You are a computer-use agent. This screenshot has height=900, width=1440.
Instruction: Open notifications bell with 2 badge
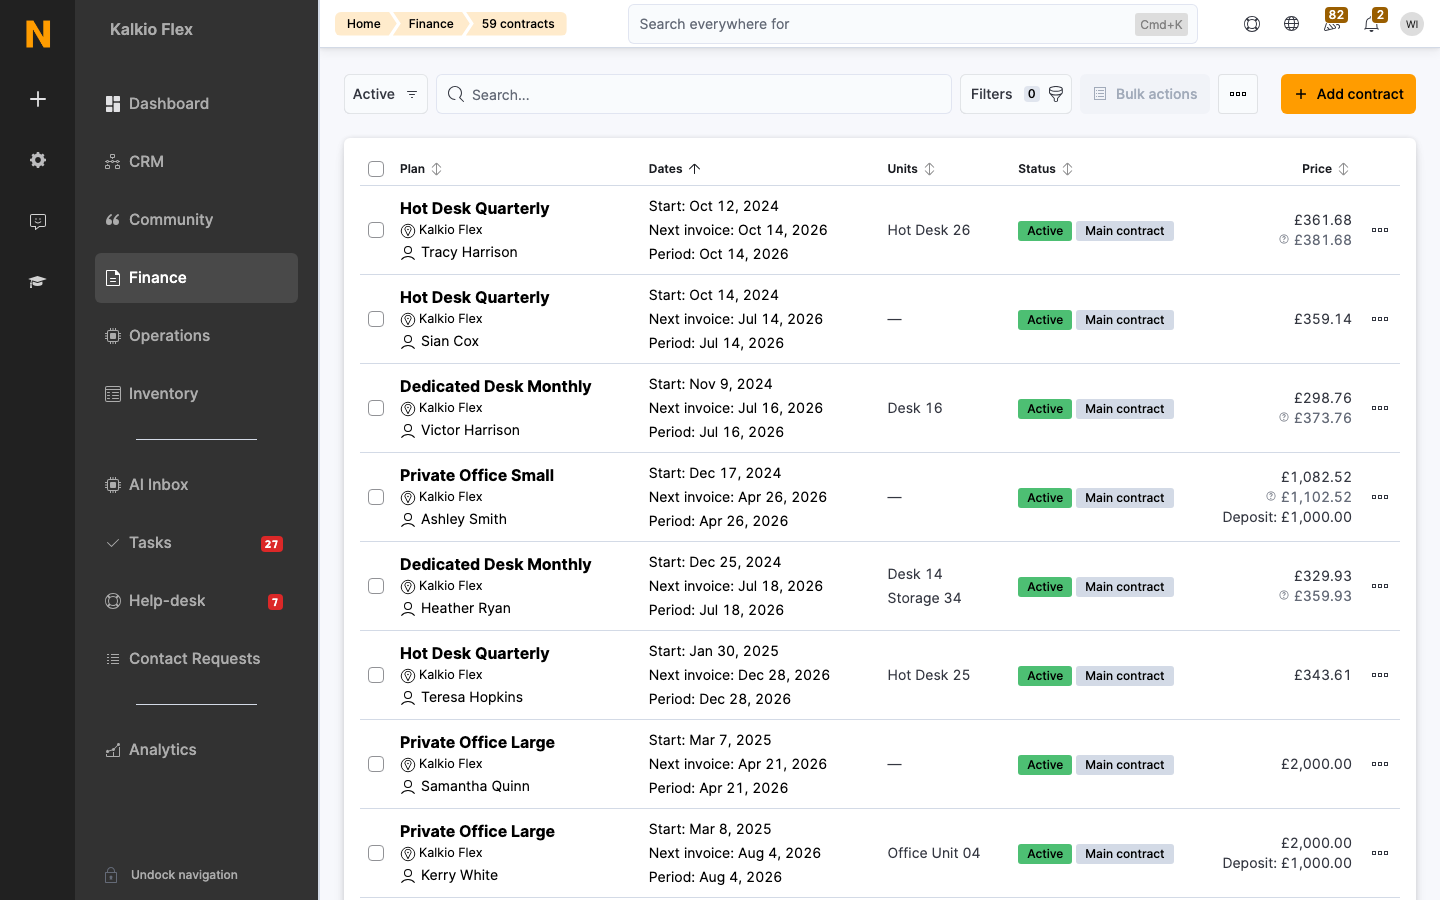click(x=1373, y=22)
